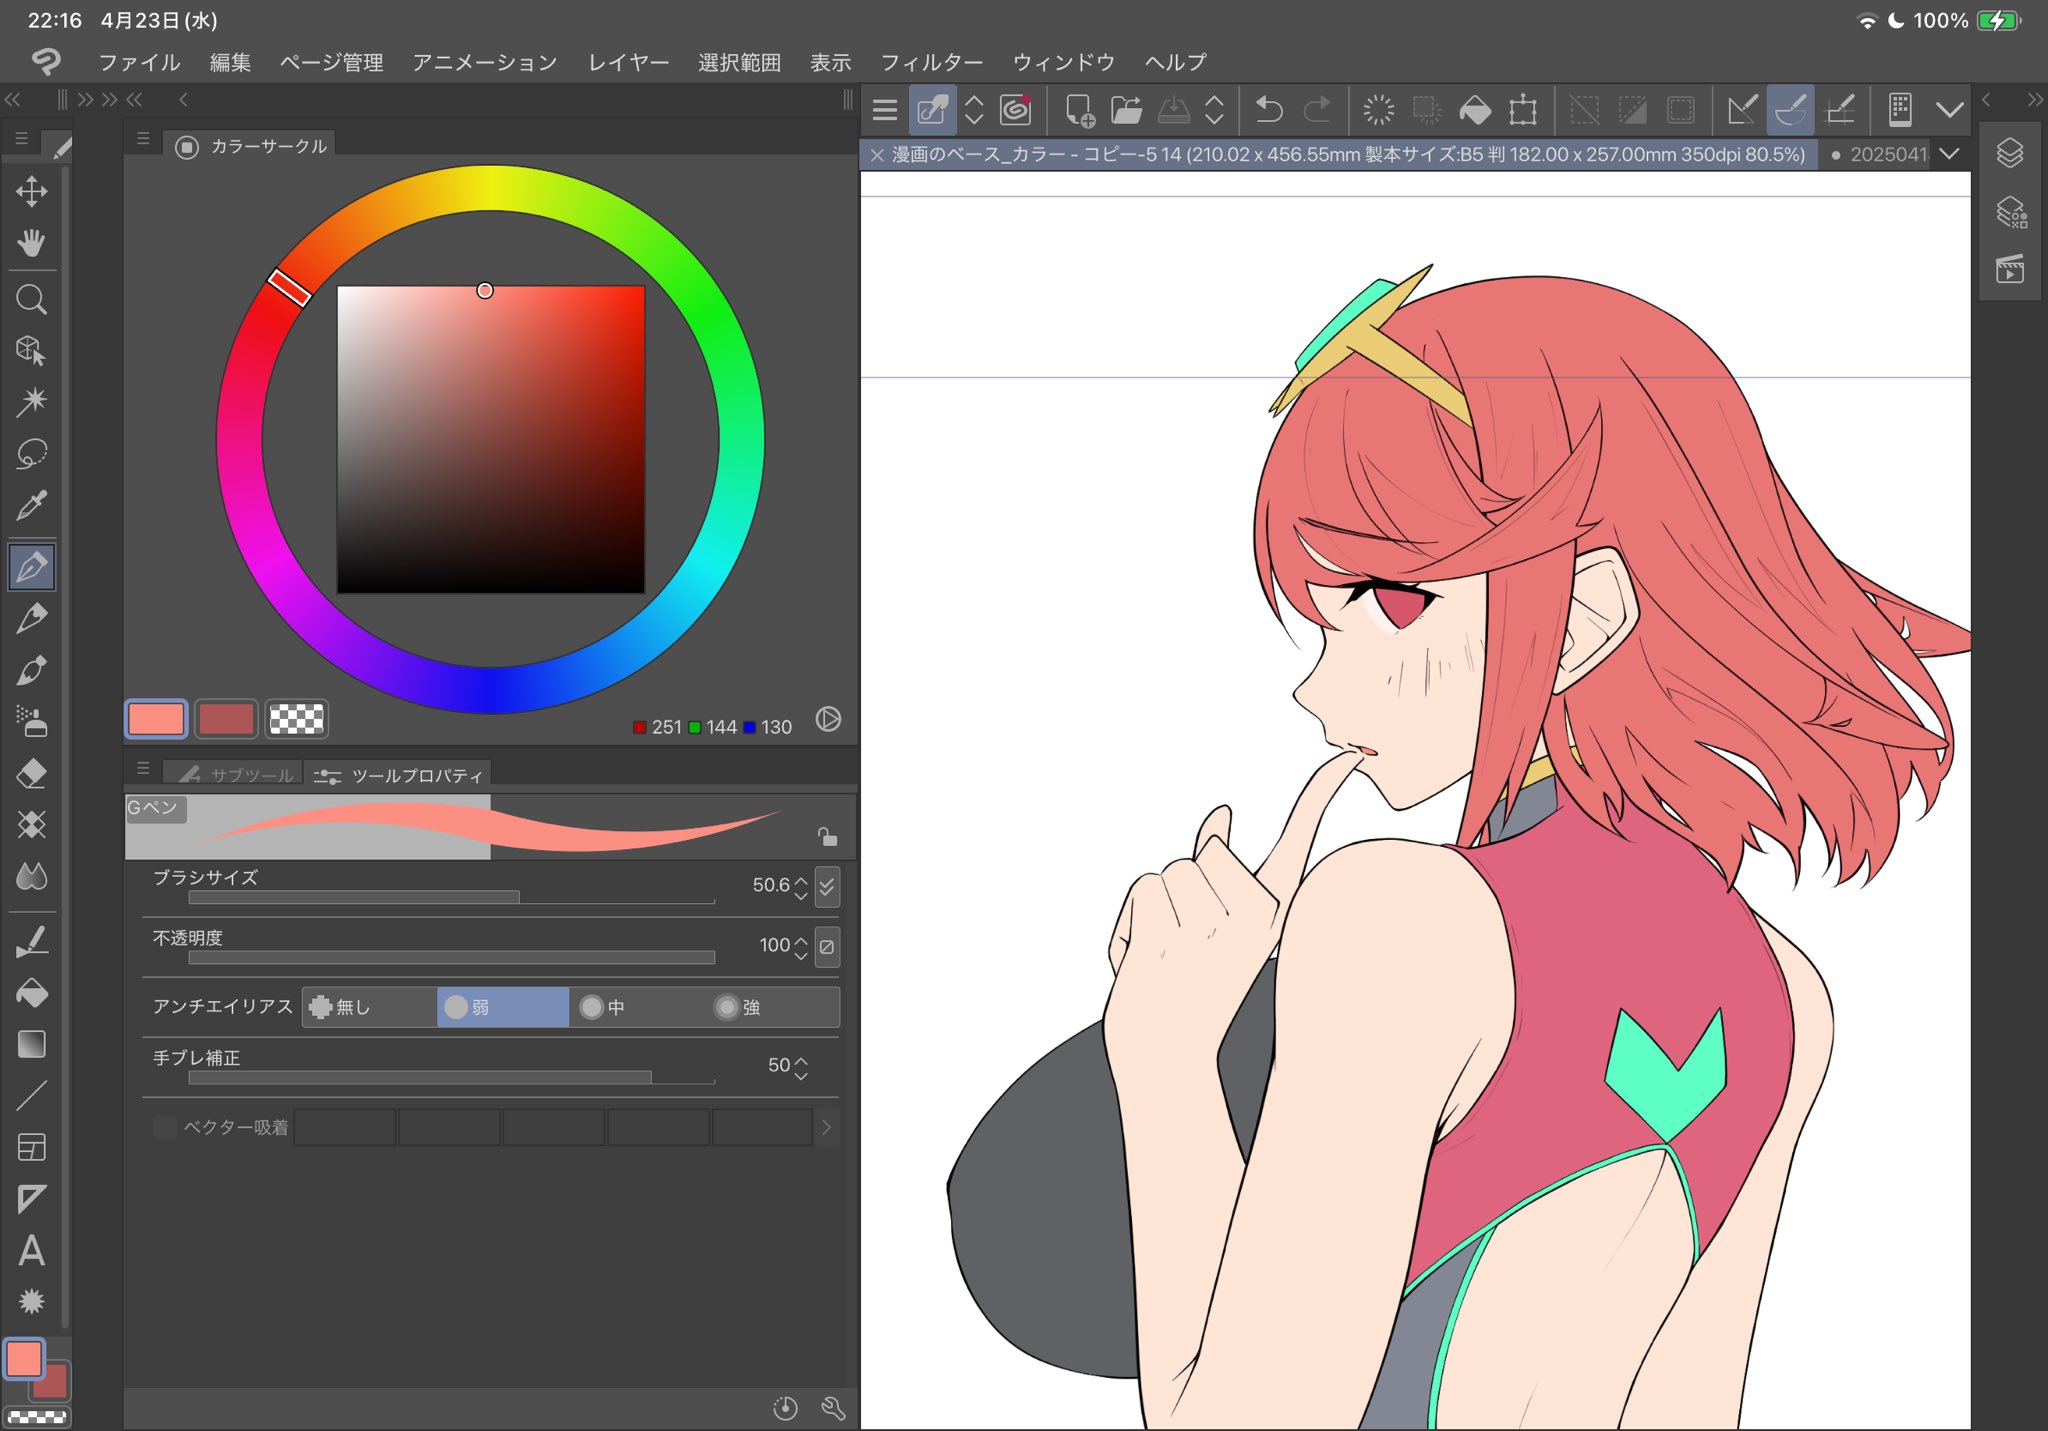The image size is (2048, 1431).
Task: Open the wrench settings icon in tool property
Action: 833,1408
